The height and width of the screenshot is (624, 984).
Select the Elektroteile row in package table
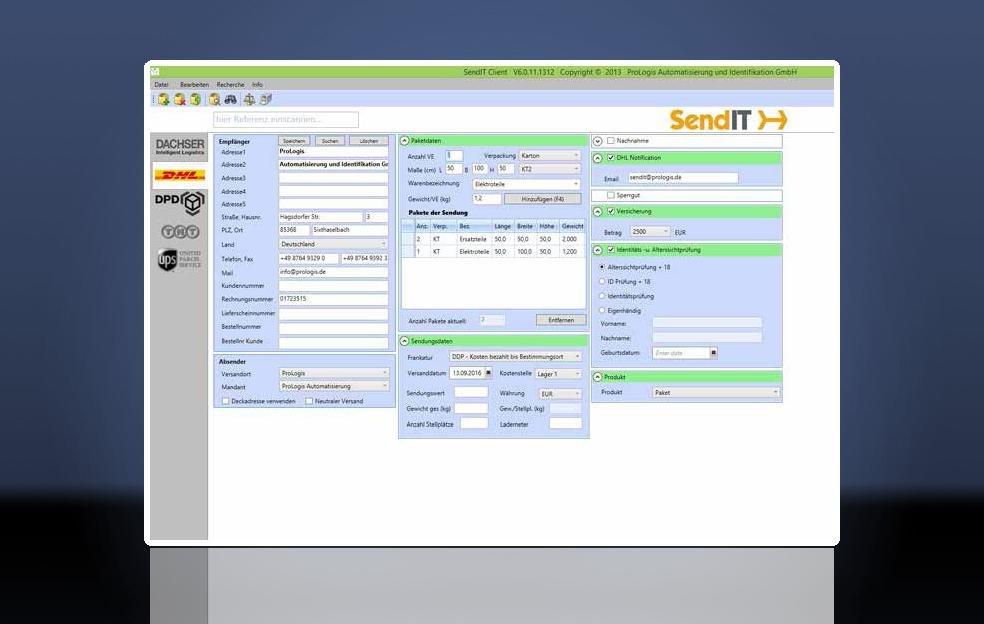494,251
